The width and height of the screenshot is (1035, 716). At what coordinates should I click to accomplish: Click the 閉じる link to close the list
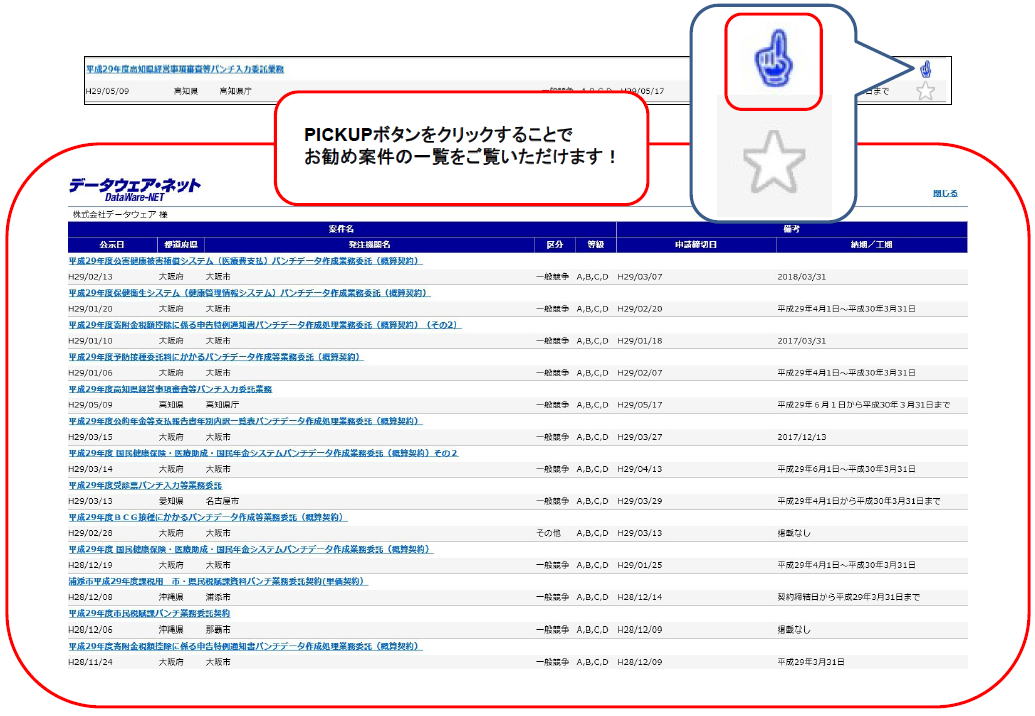[945, 193]
